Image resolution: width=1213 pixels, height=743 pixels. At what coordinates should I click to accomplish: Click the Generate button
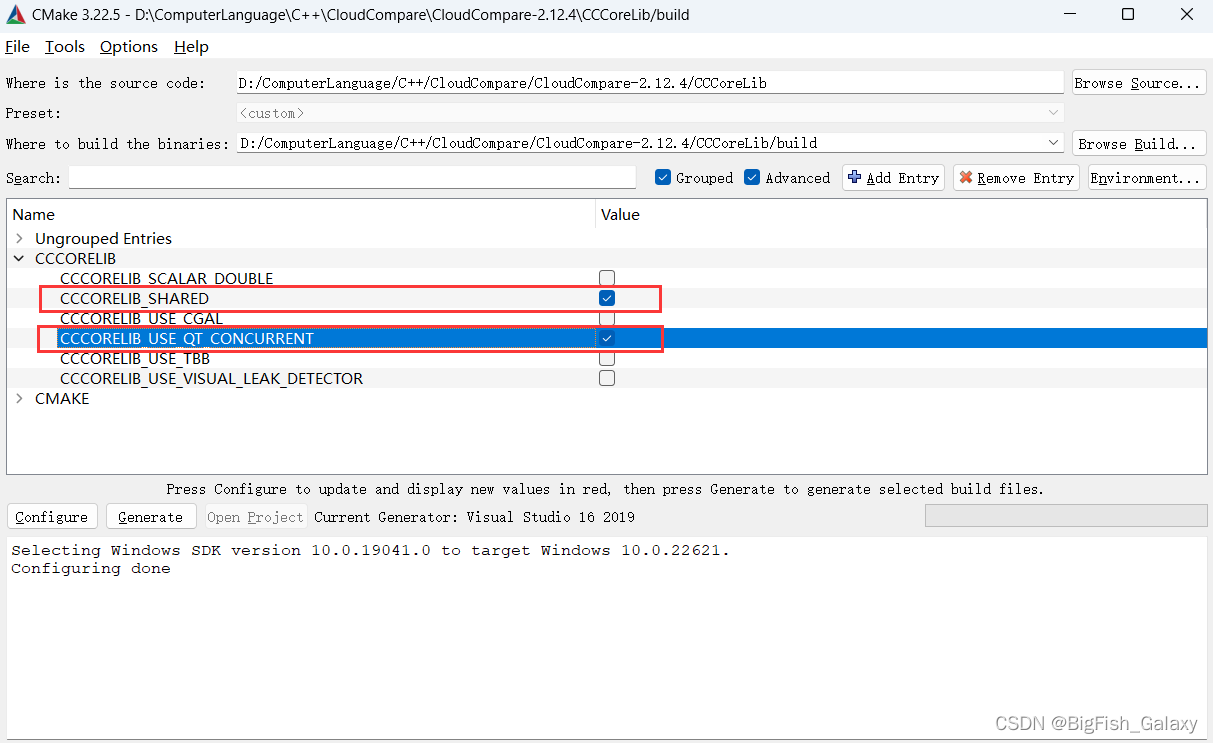pos(150,516)
